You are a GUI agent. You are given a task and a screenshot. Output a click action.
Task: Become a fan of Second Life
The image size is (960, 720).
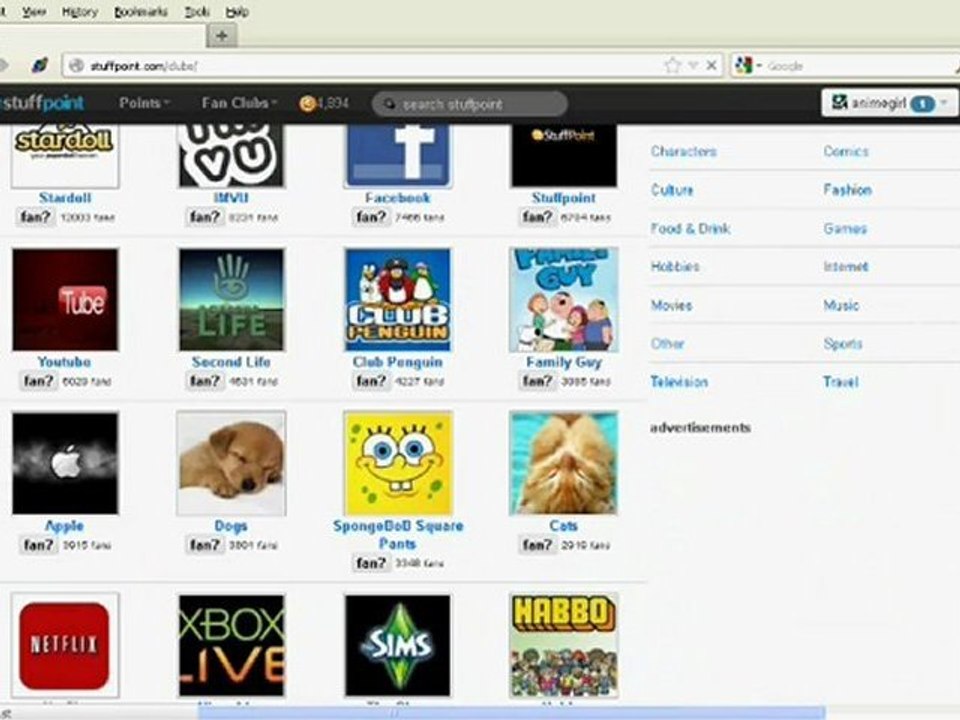(205, 381)
